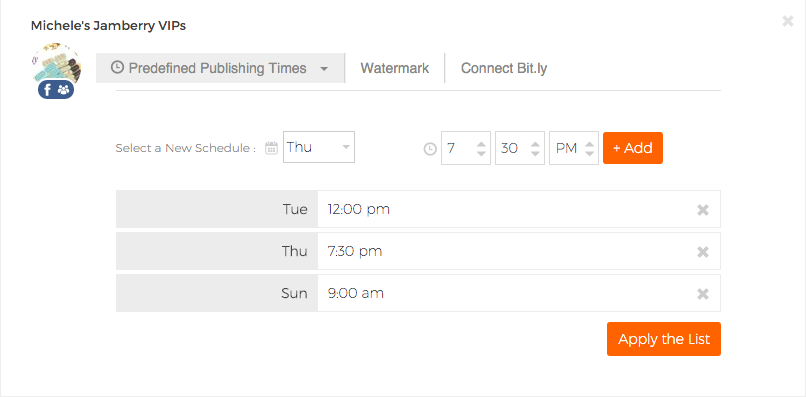Open the Connect Bit.ly tab
Image resolution: width=806 pixels, height=397 pixels.
pos(504,68)
